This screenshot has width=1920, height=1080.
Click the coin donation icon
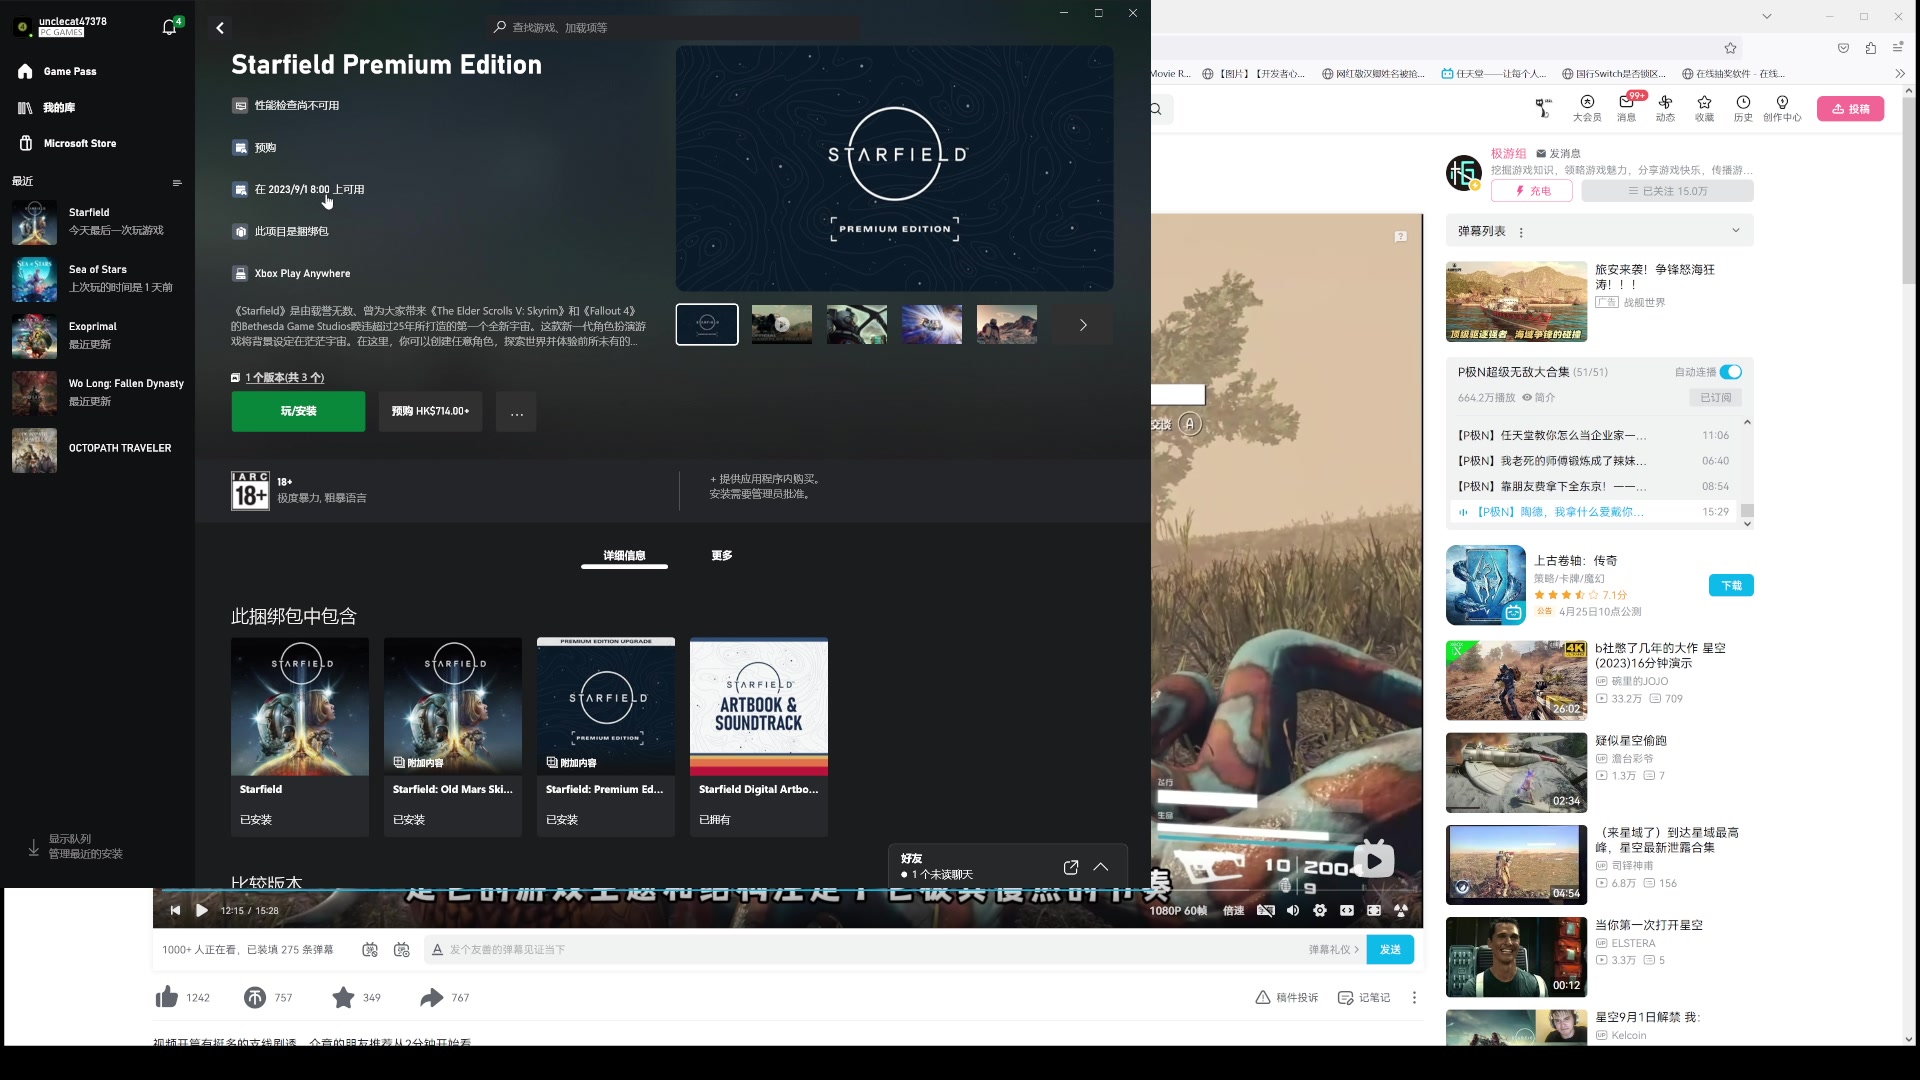tap(255, 997)
